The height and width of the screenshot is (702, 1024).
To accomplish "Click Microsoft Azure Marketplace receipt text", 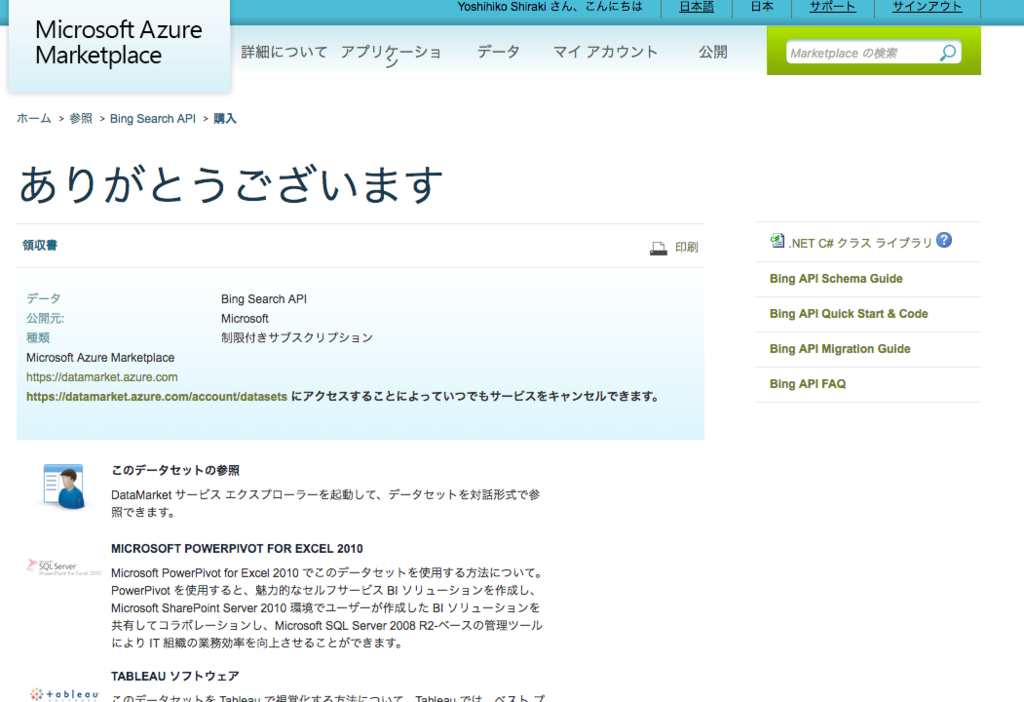I will [101, 358].
